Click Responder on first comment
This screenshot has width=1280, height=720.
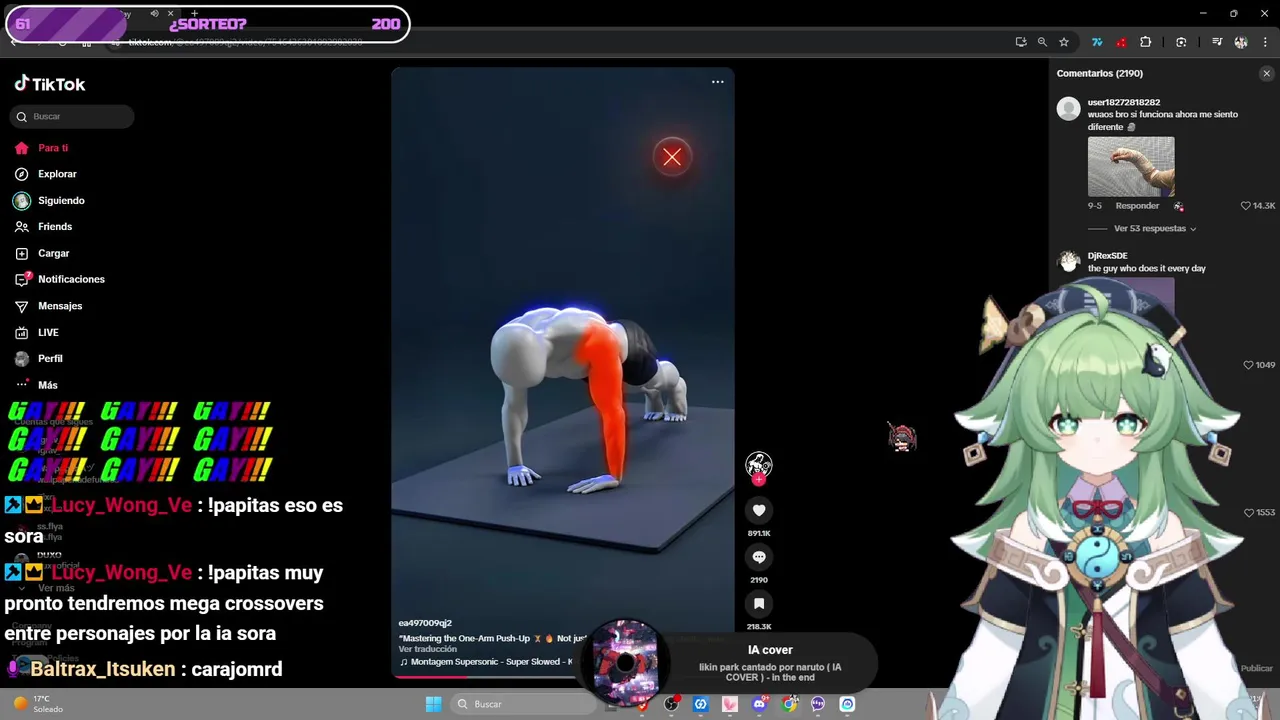(1137, 206)
